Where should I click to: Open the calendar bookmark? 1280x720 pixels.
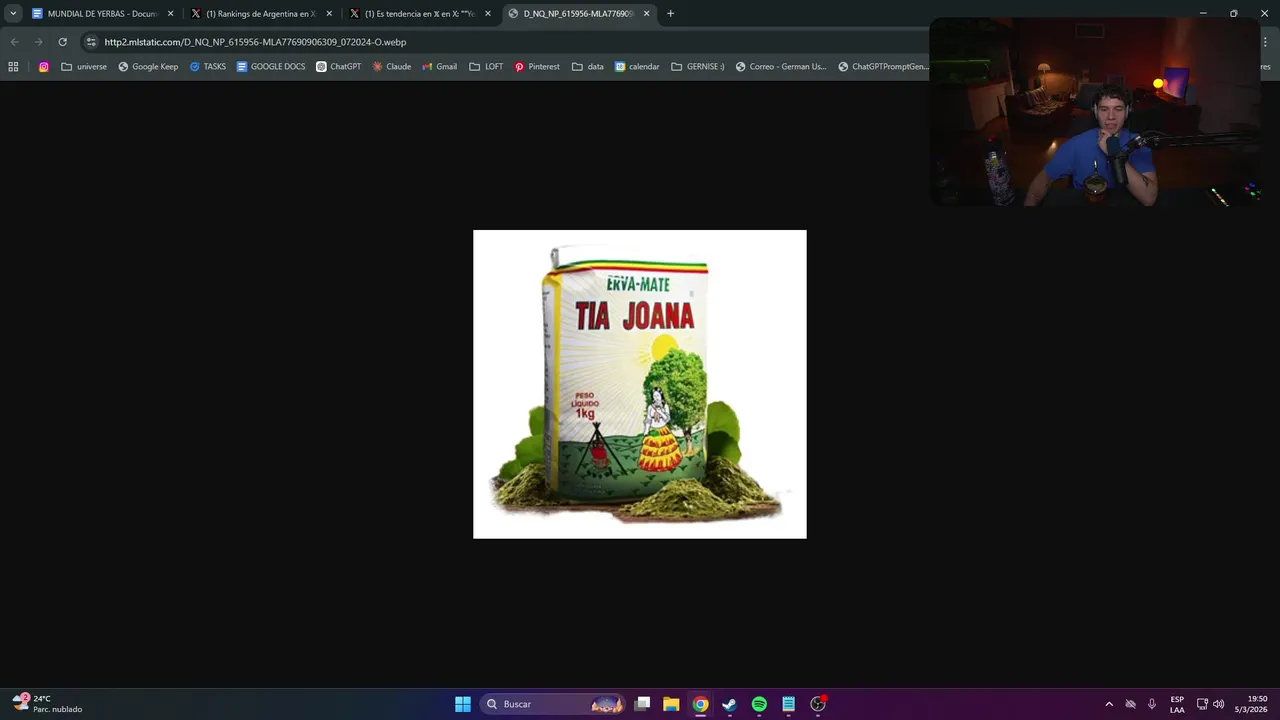(x=637, y=67)
